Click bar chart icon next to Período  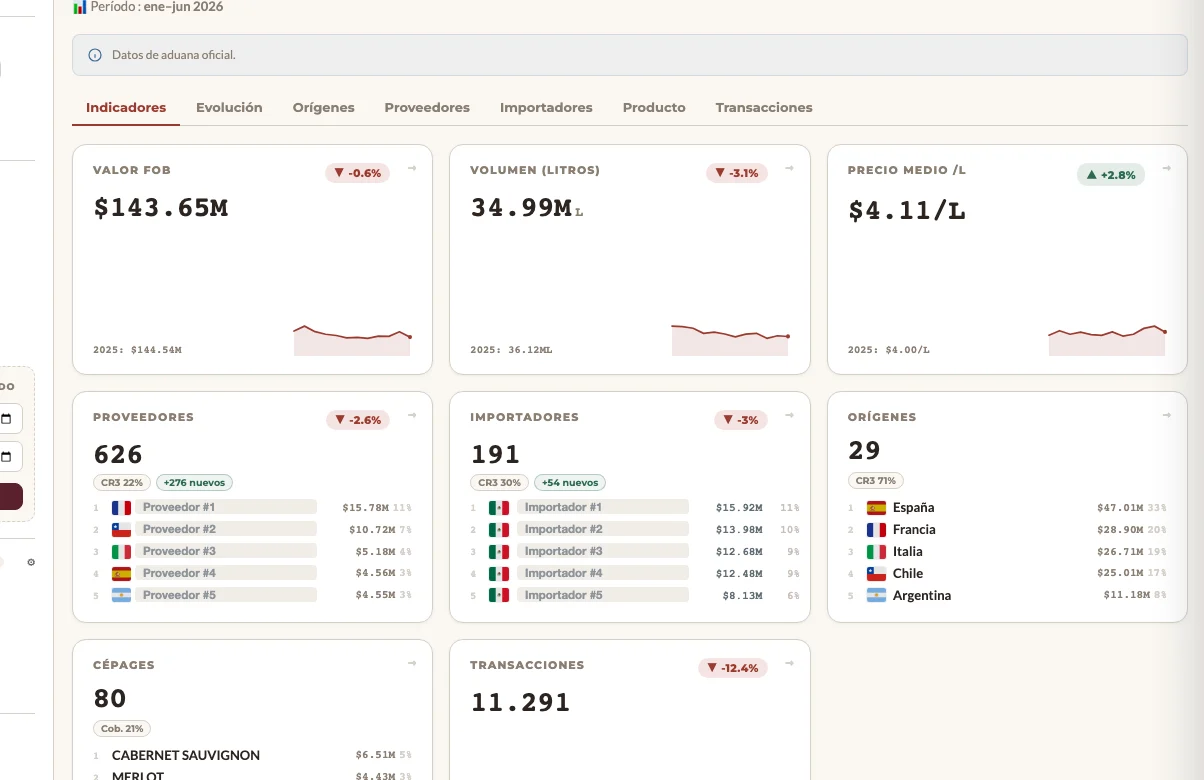pos(80,7)
